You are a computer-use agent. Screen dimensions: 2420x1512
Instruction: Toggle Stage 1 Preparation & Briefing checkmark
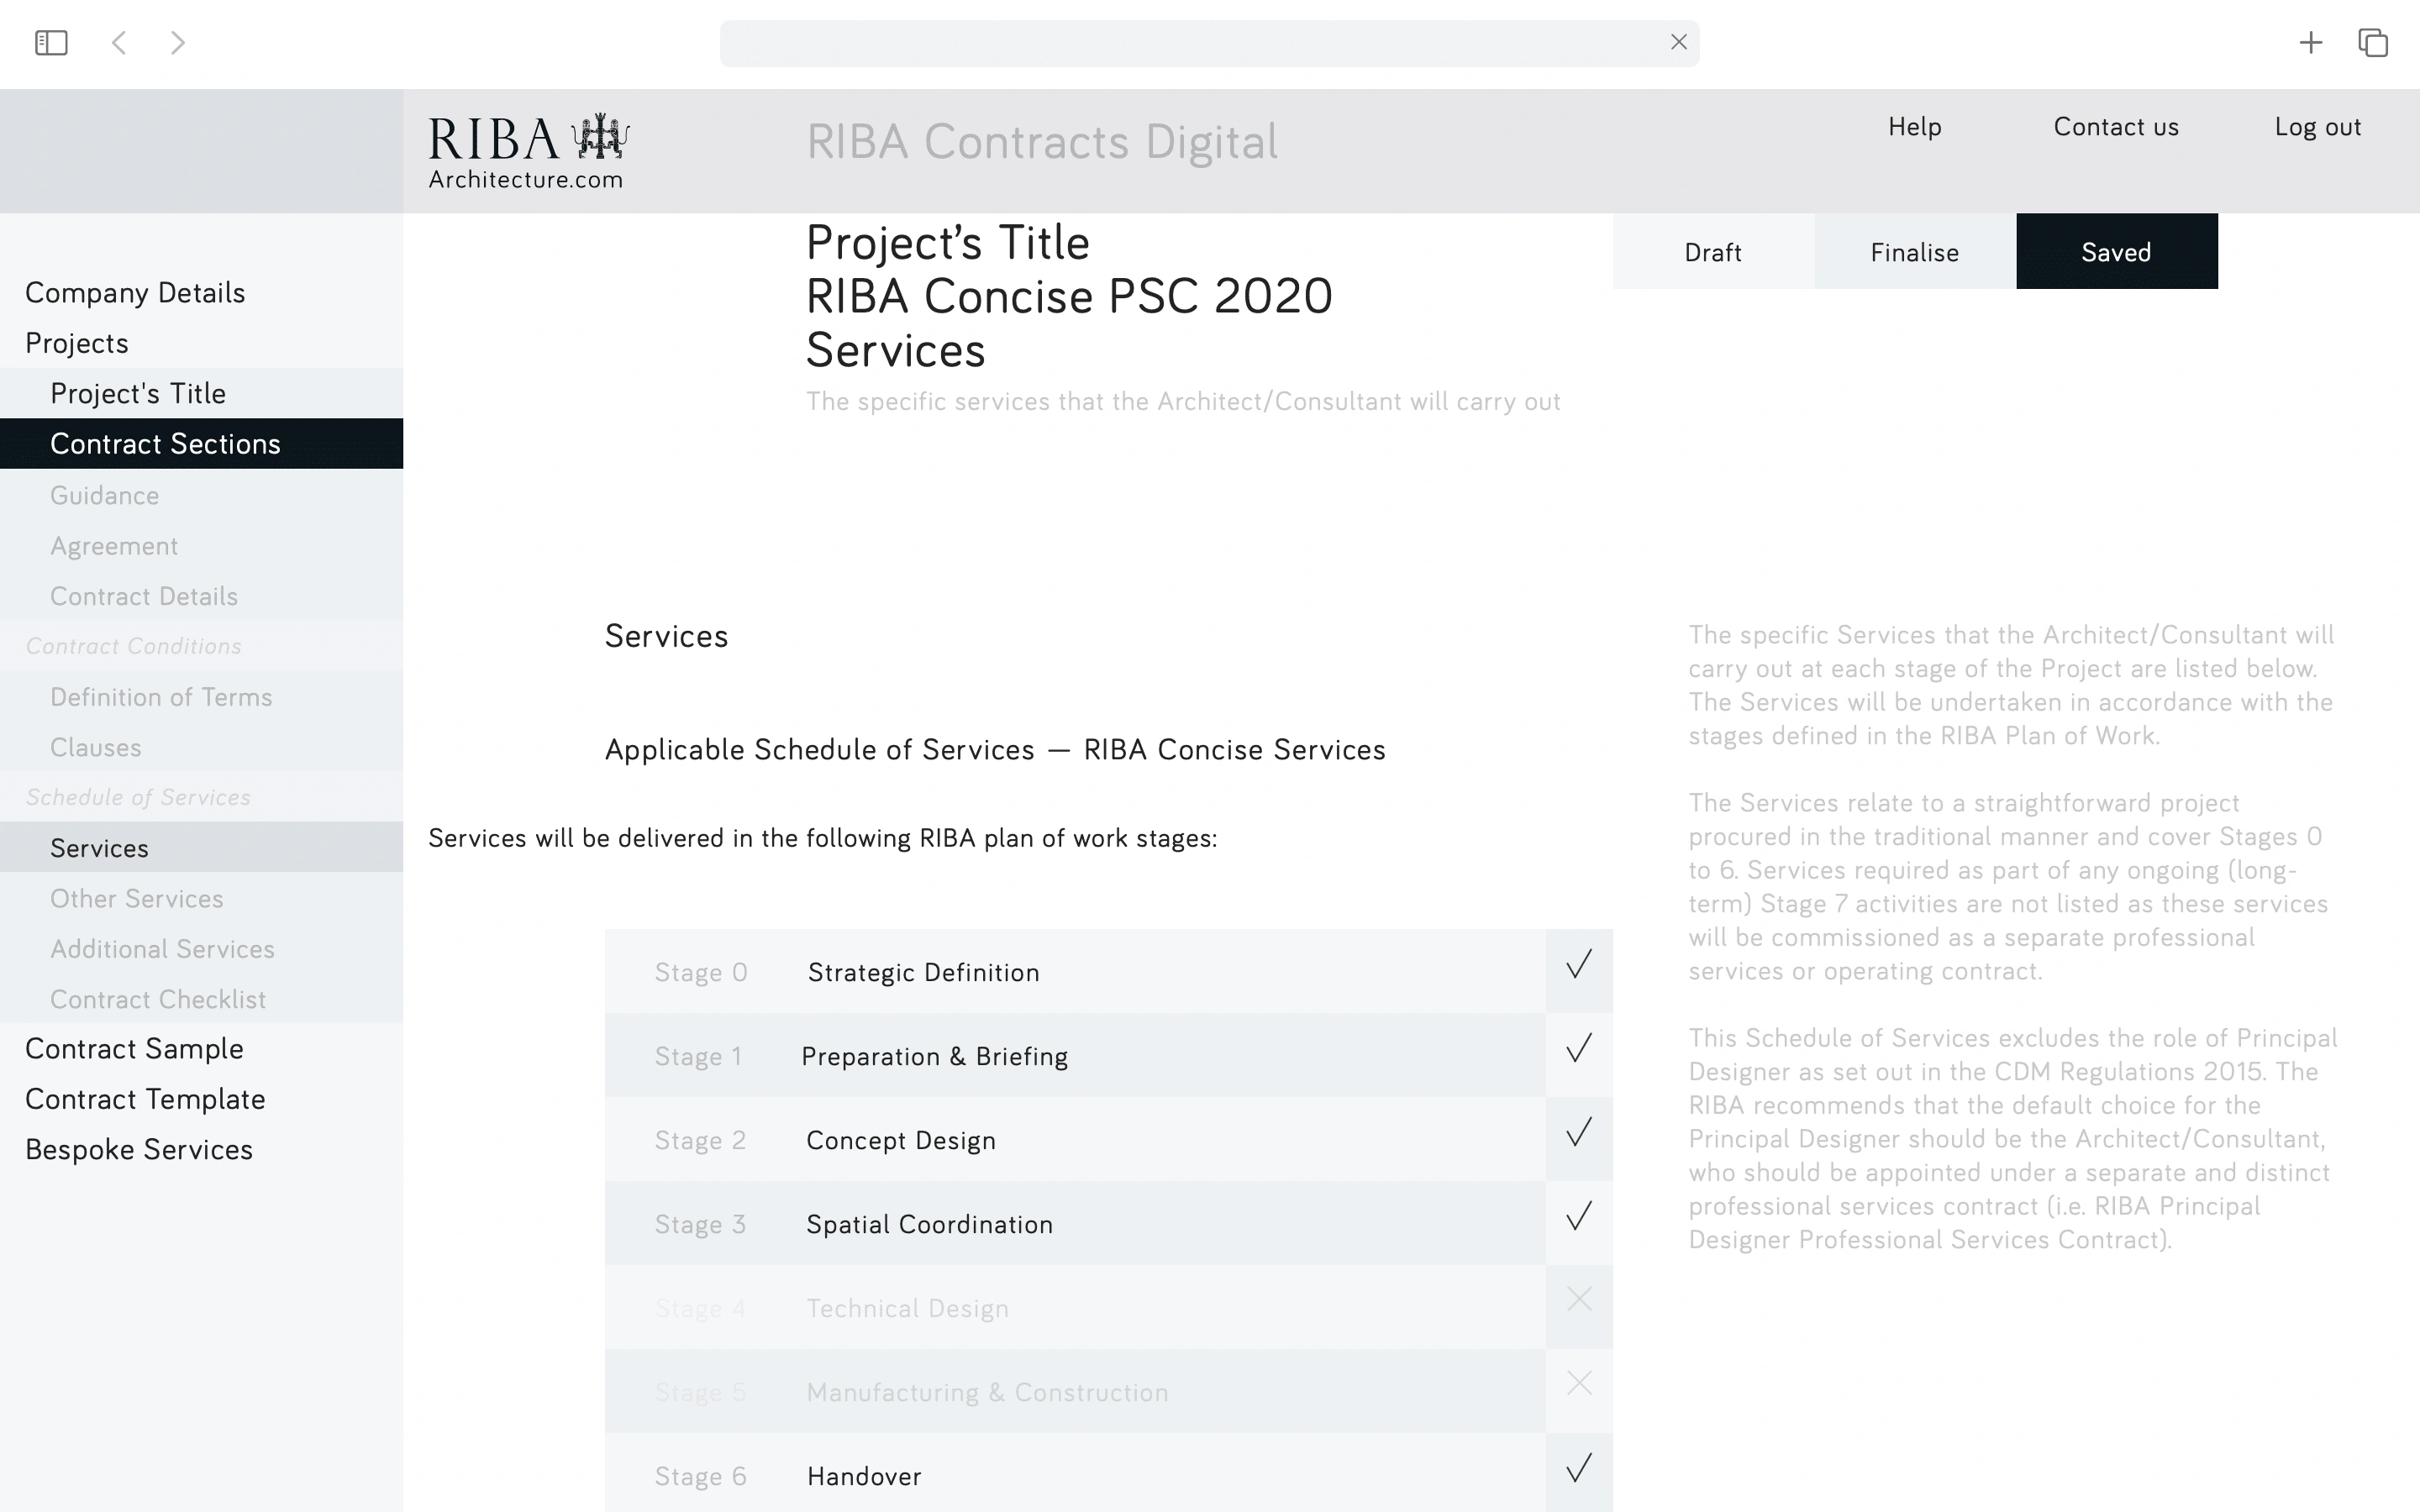(x=1579, y=1055)
